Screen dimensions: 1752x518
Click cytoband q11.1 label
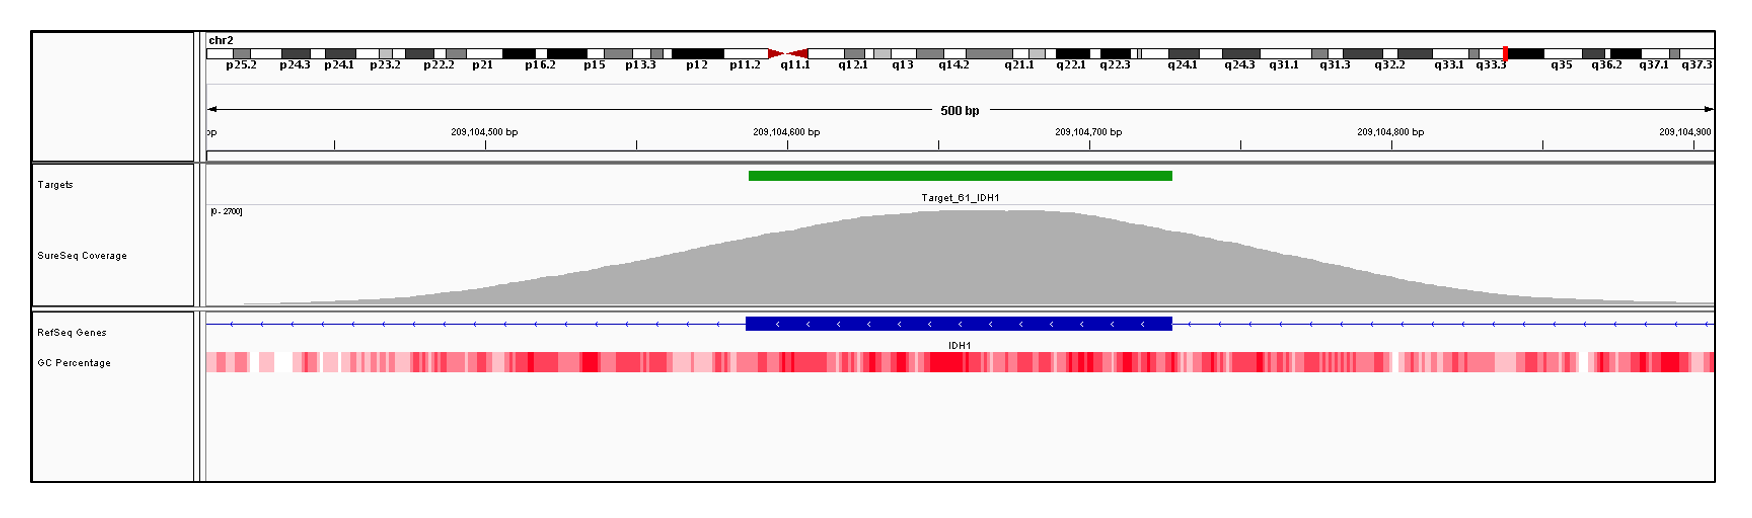796,65
